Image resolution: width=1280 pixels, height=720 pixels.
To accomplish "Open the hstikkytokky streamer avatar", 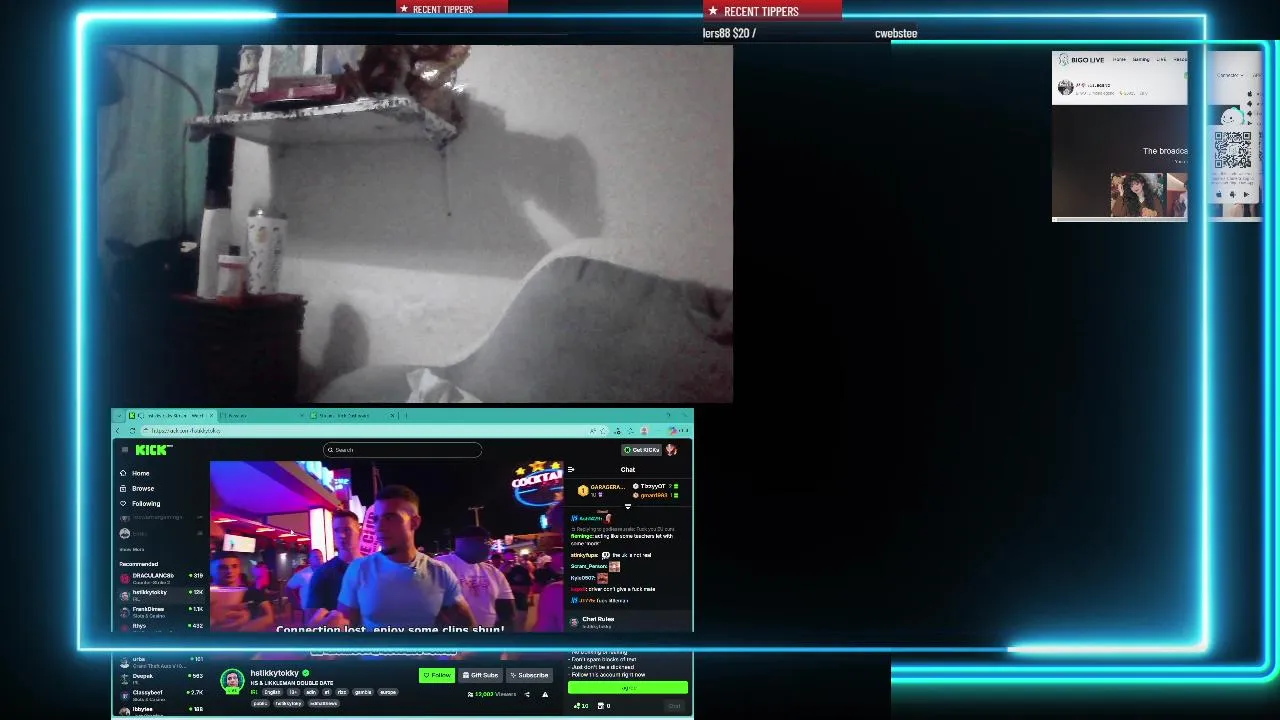I will coord(232,682).
